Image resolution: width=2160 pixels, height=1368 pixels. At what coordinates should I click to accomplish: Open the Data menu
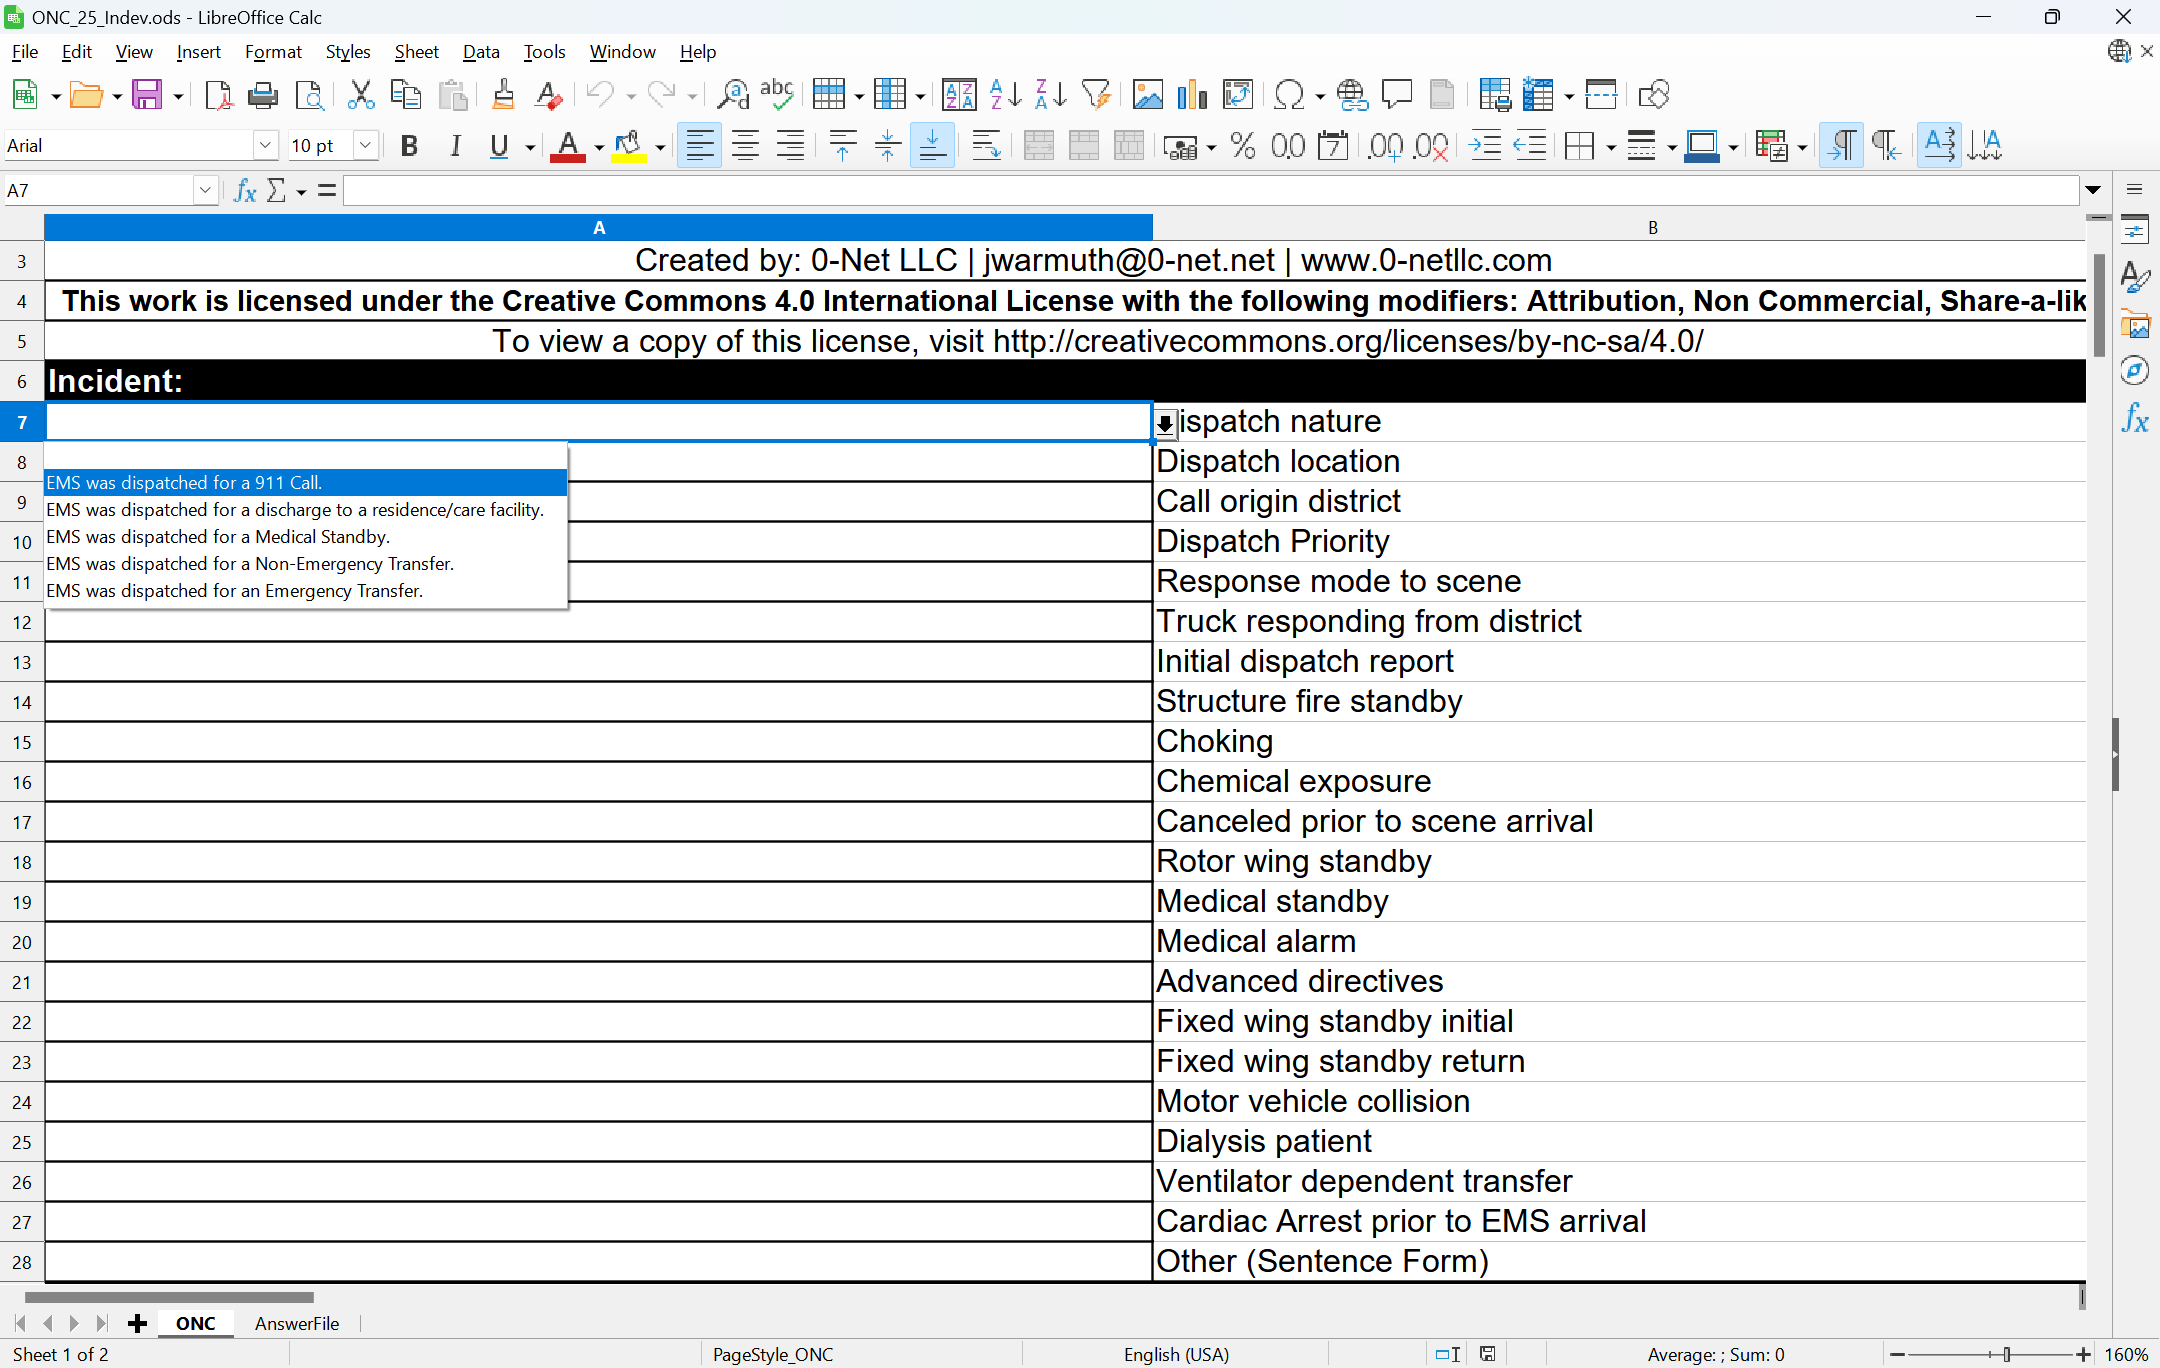[x=480, y=52]
